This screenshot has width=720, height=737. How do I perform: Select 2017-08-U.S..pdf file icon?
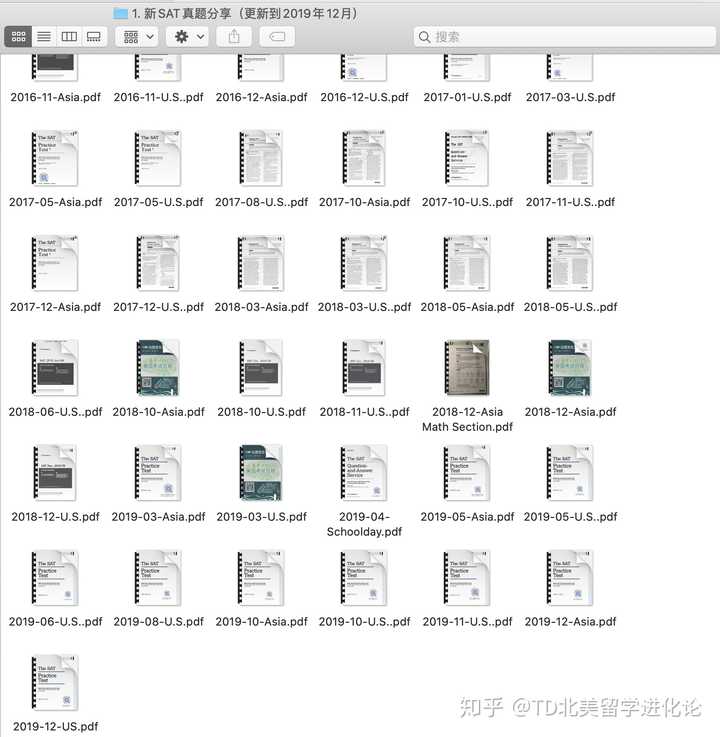point(261,158)
